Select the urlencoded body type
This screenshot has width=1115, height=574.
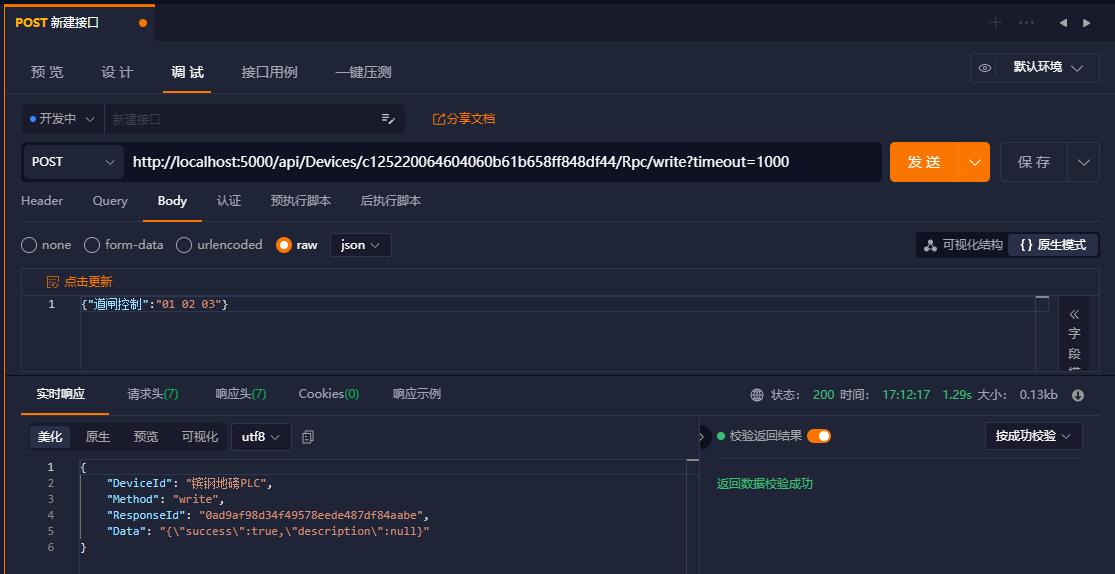[x=184, y=245]
